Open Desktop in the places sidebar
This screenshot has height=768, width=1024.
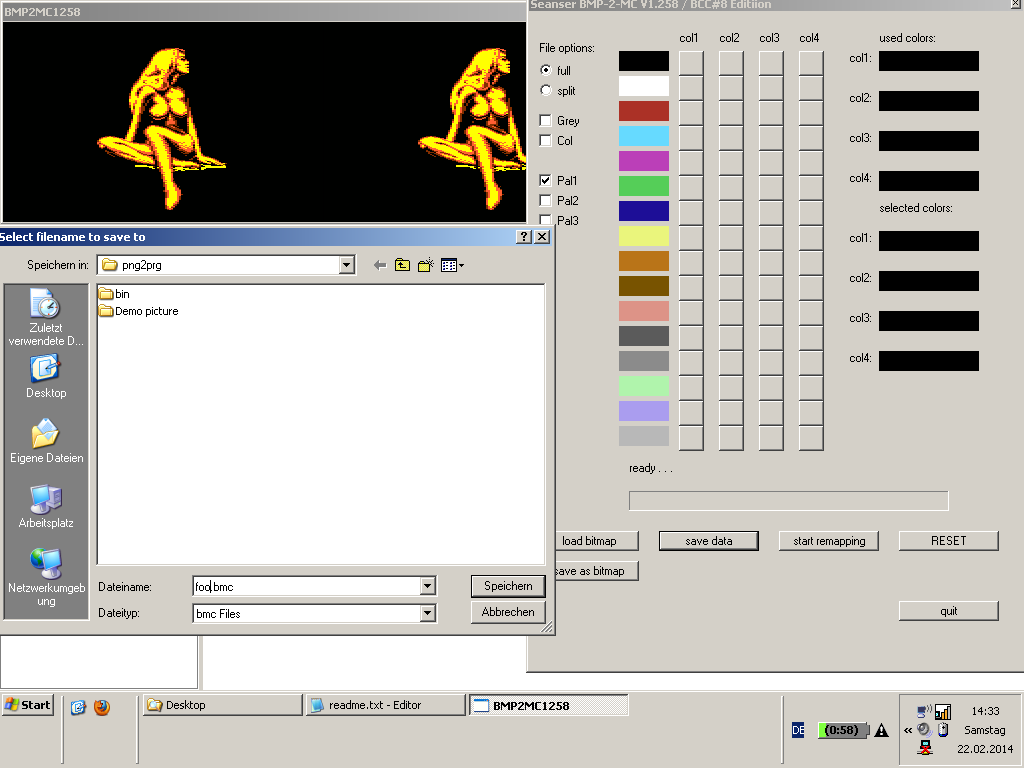(x=46, y=377)
